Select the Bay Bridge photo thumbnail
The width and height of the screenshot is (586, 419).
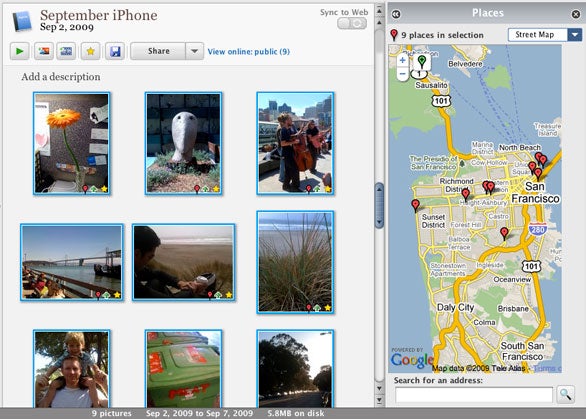click(72, 262)
